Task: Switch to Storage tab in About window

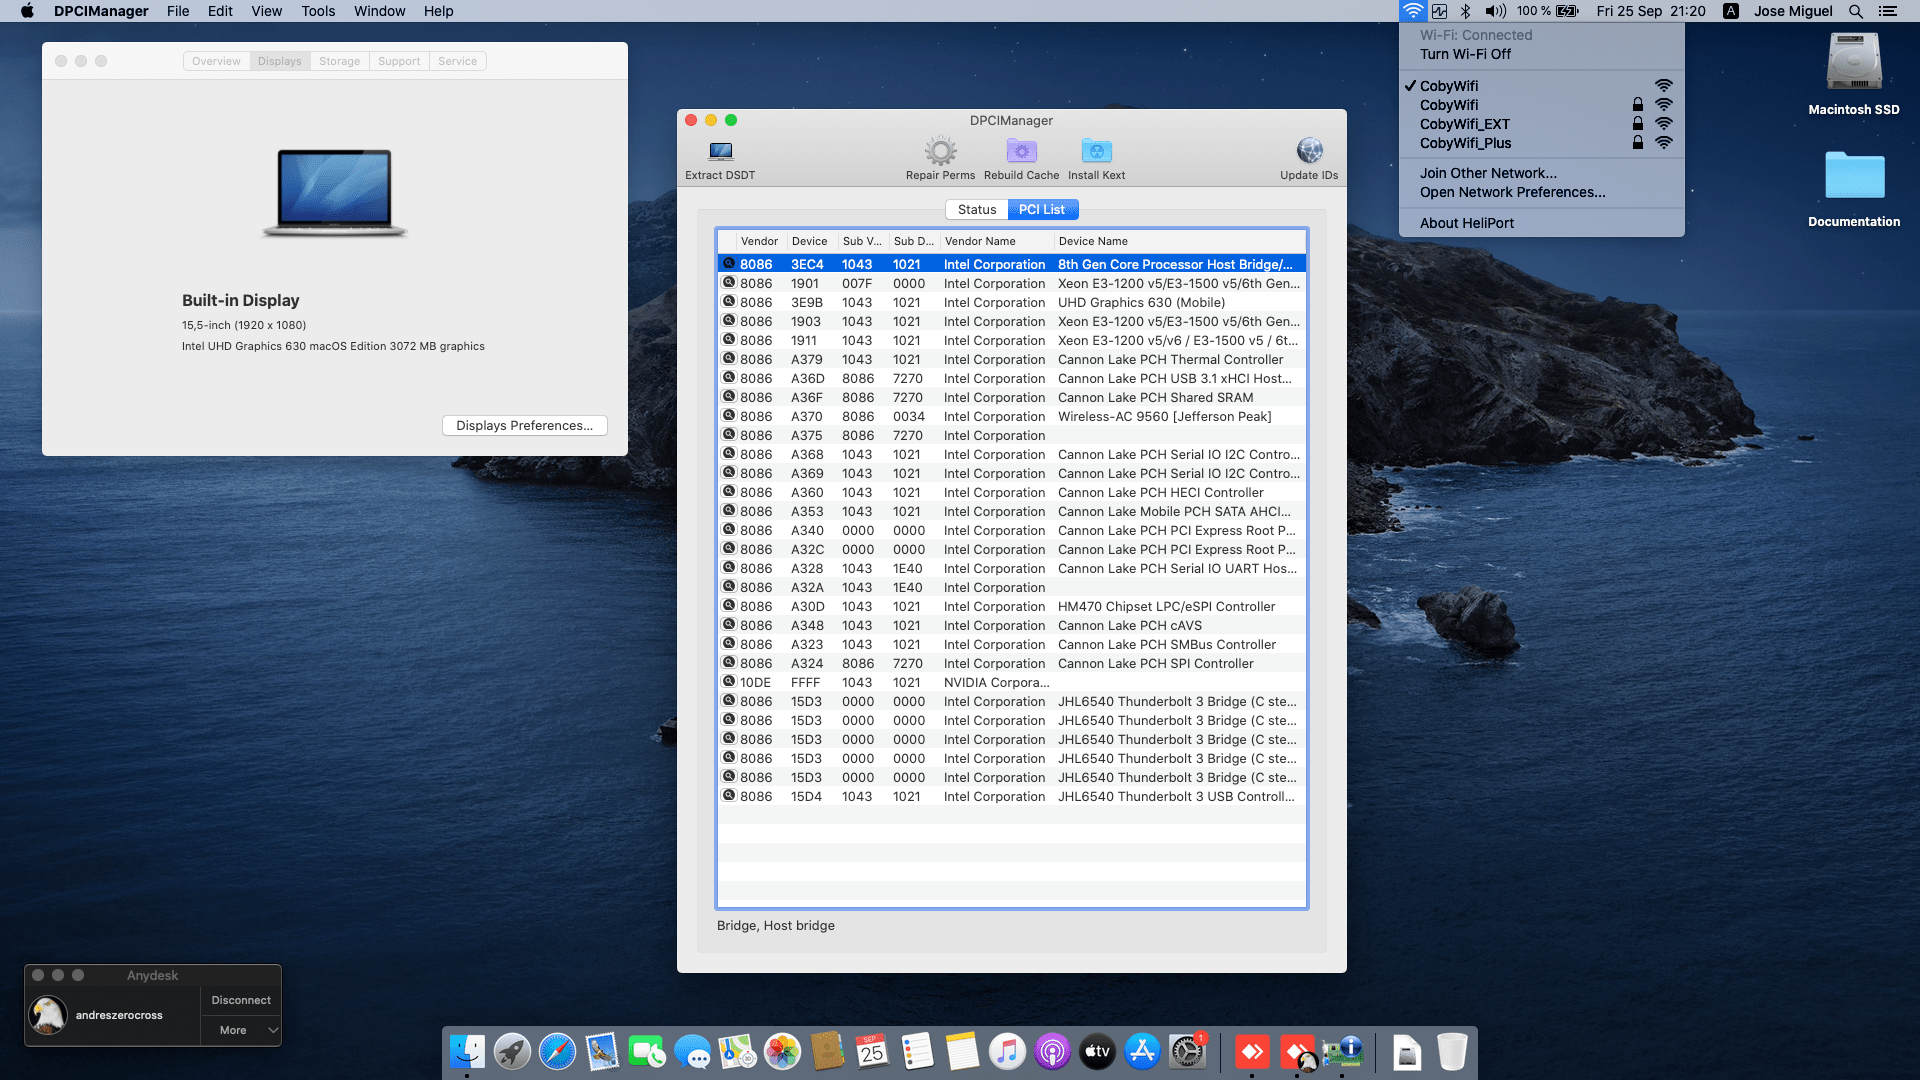Action: click(339, 61)
